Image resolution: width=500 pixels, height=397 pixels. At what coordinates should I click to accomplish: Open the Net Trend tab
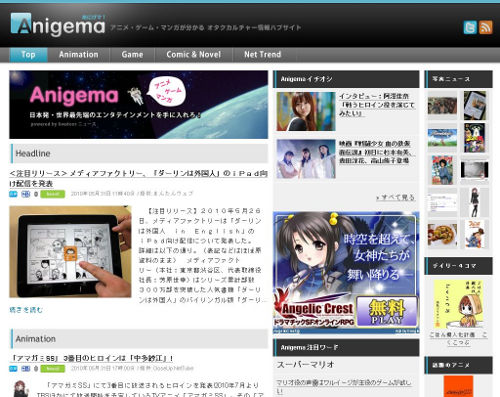pos(263,55)
